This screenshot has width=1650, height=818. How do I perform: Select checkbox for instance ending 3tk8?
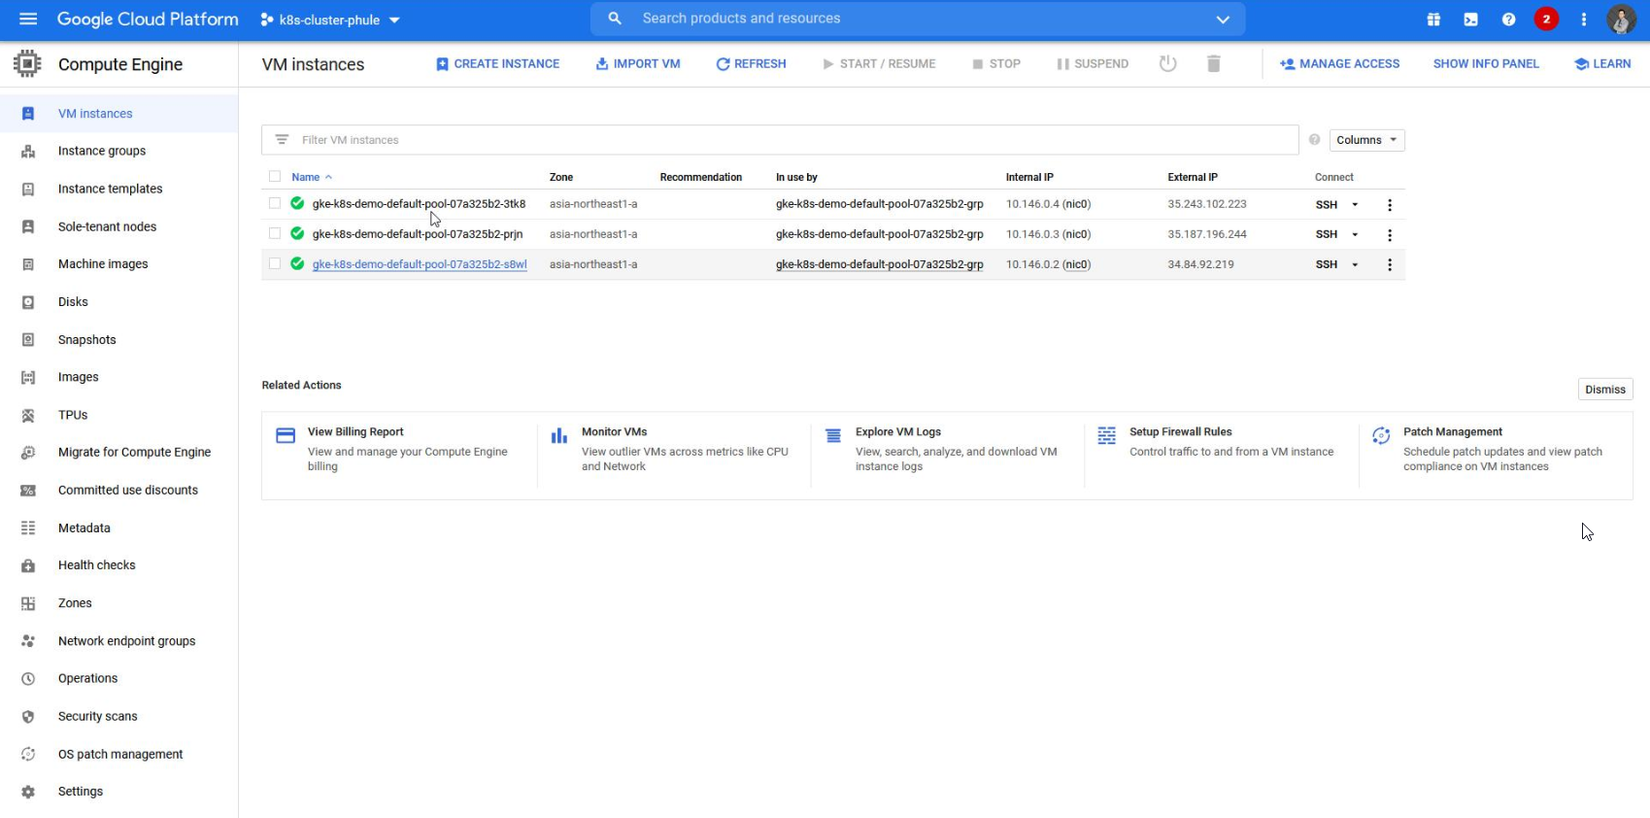(x=275, y=203)
